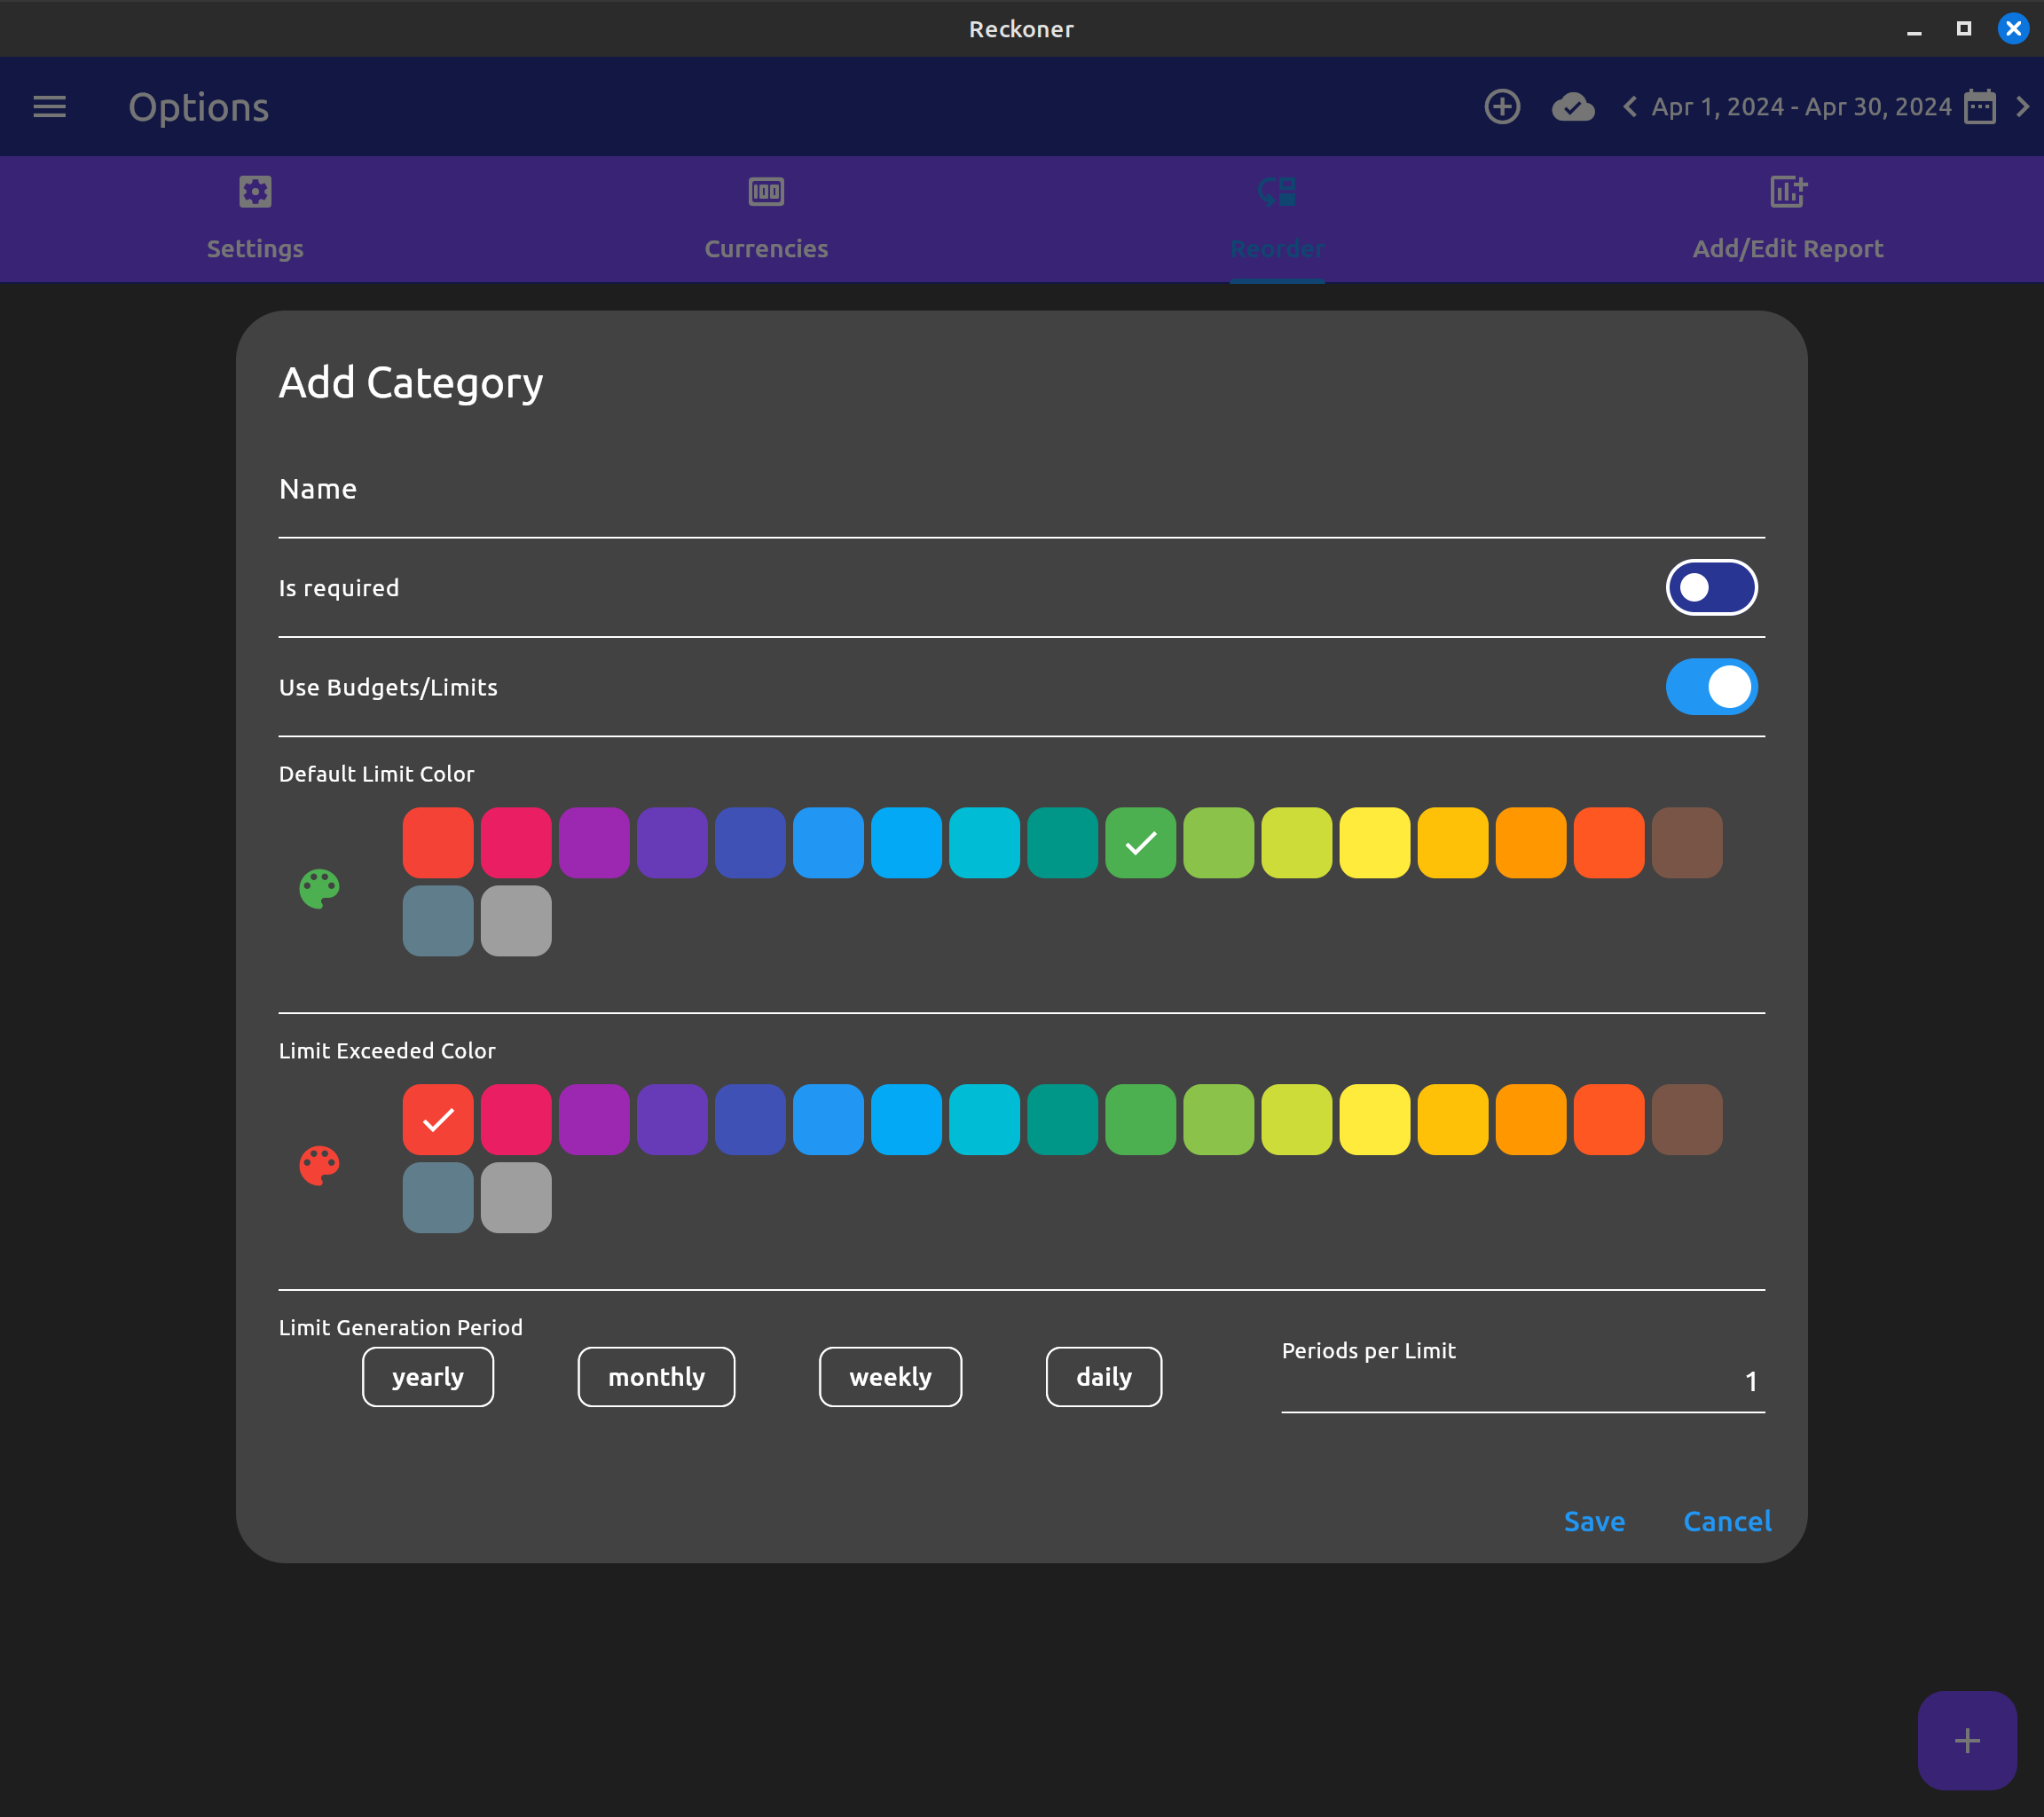The height and width of the screenshot is (1817, 2044).
Task: Click checked green Default Limit swatch
Action: coord(1140,843)
